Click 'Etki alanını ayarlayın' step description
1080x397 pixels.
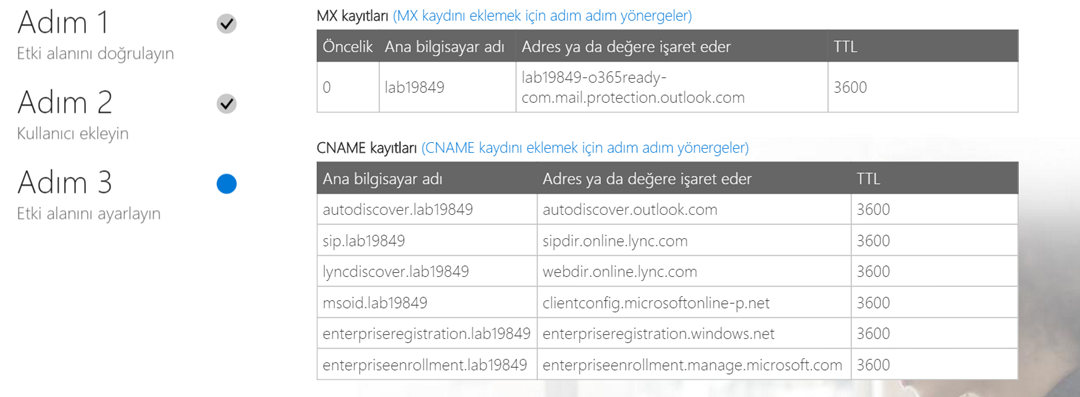[x=89, y=214]
